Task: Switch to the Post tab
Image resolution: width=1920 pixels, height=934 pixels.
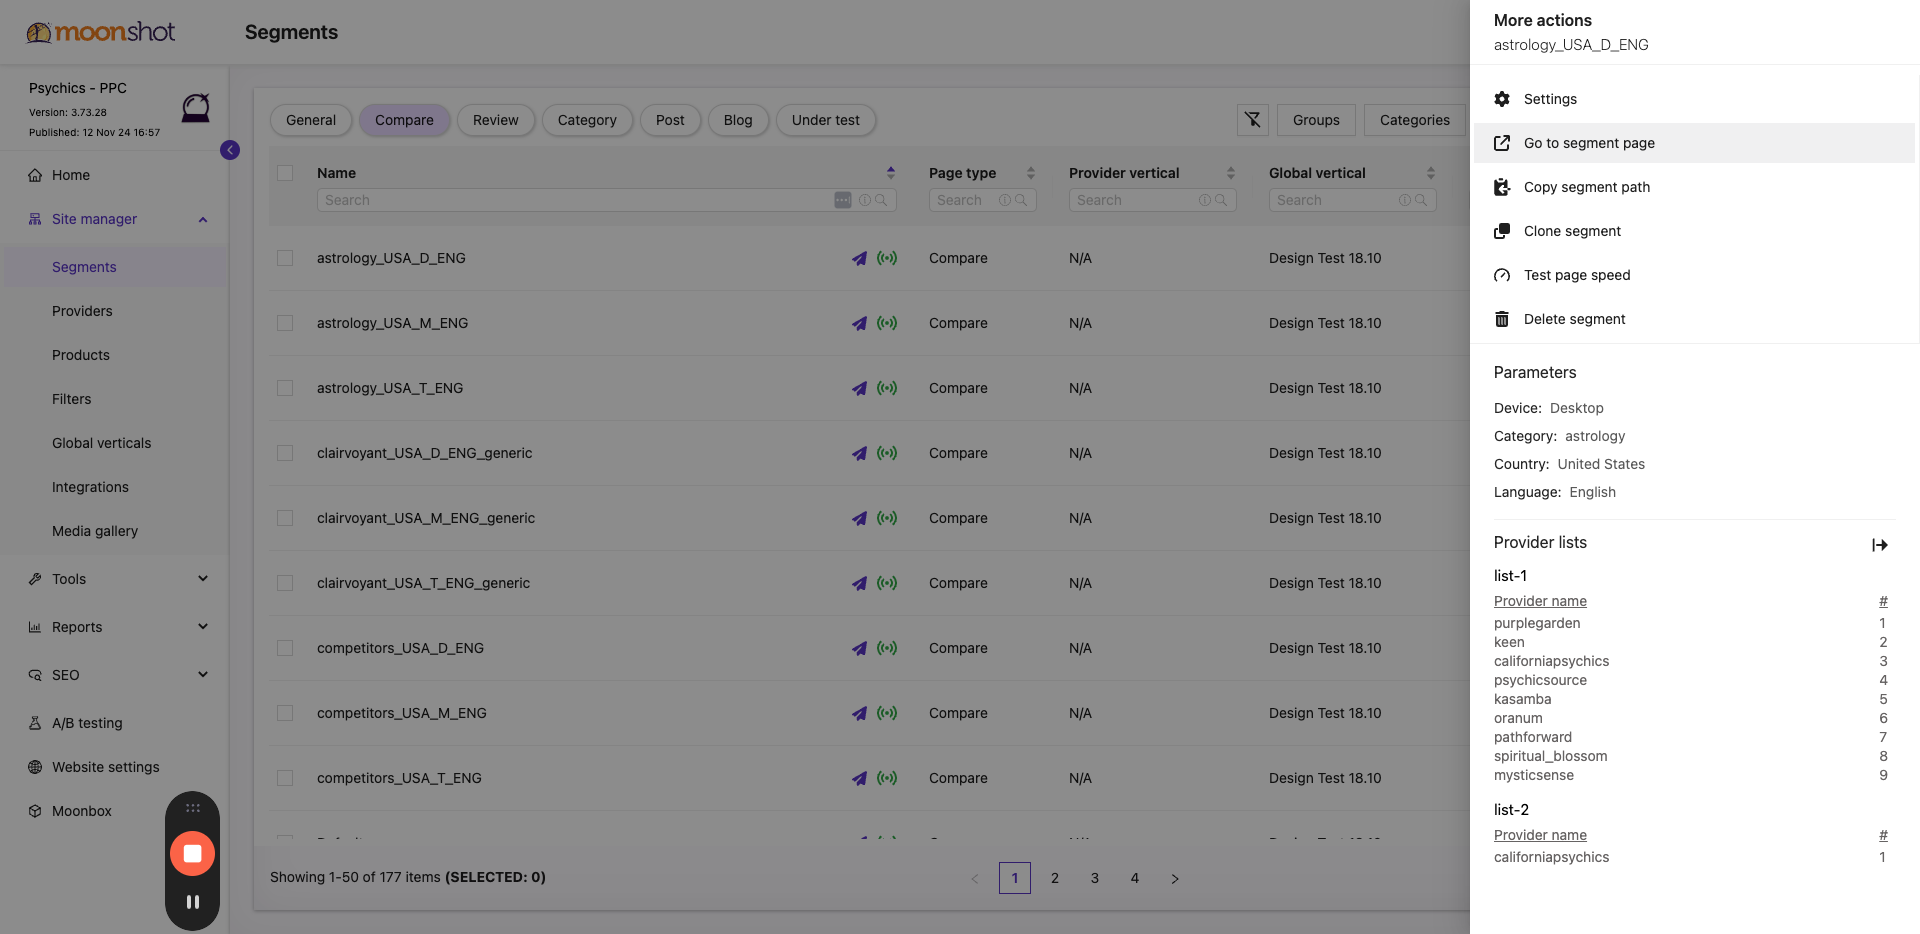Action: (x=670, y=120)
